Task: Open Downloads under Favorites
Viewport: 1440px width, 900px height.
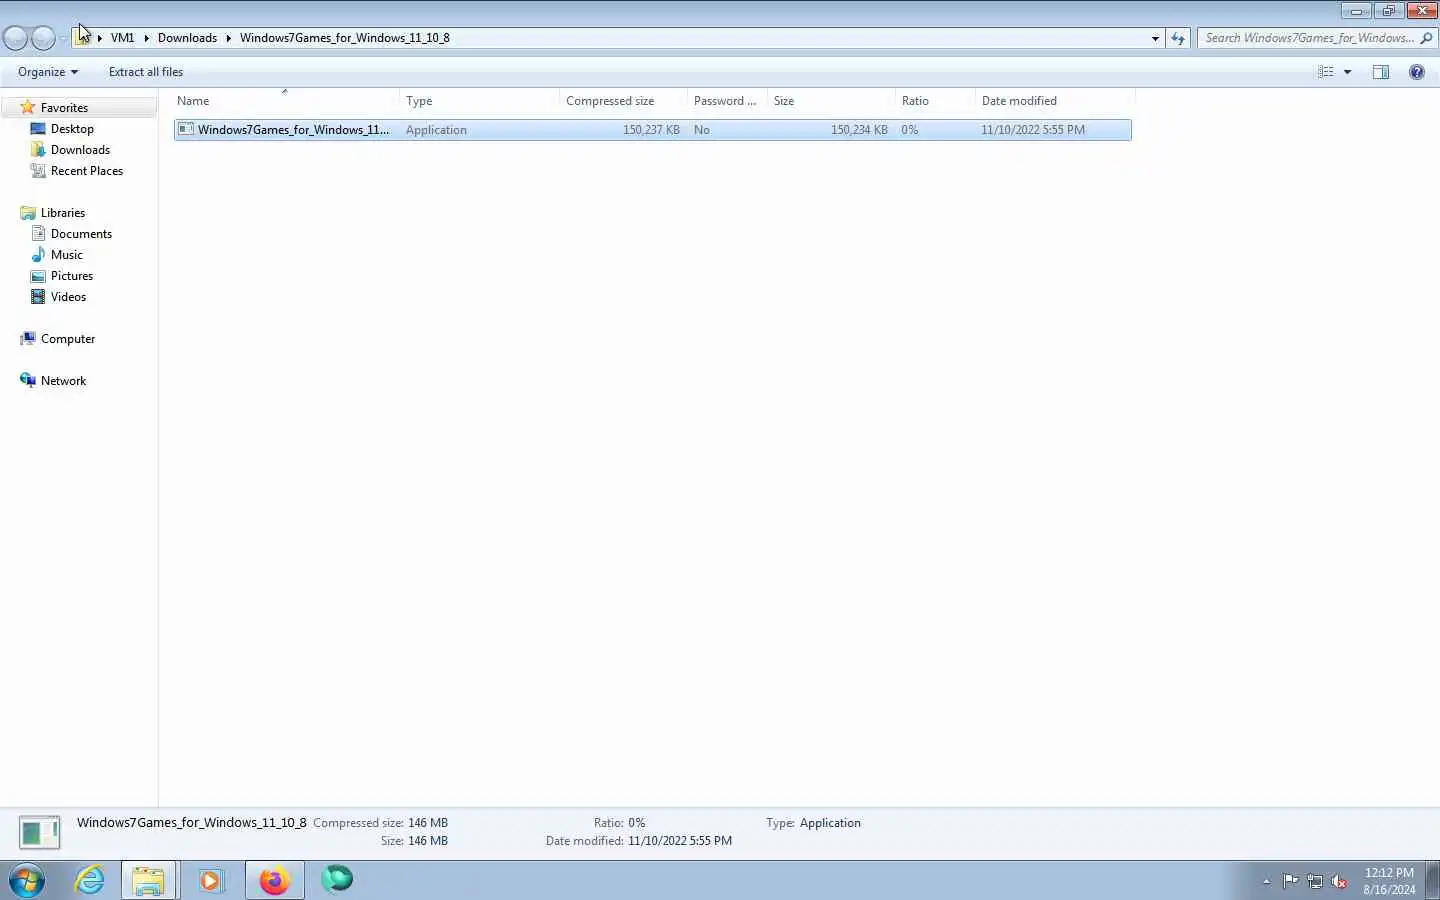Action: (80, 150)
